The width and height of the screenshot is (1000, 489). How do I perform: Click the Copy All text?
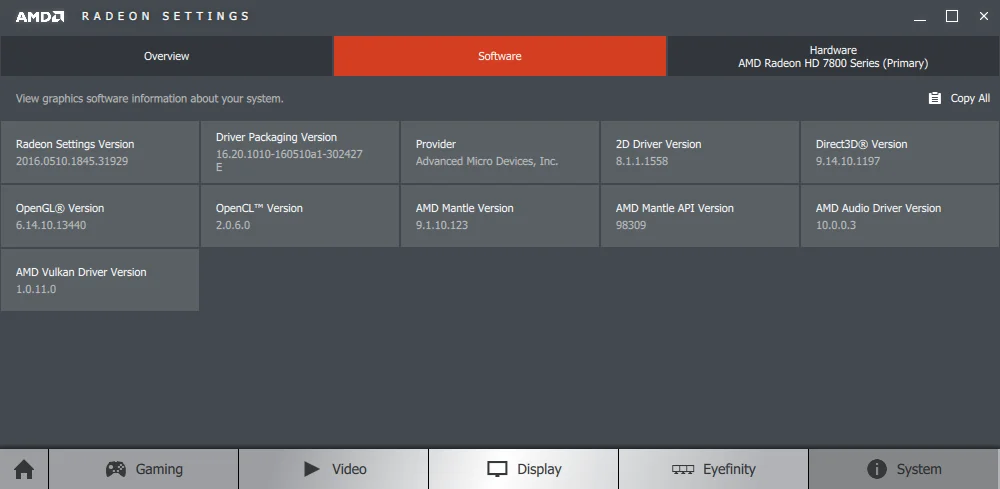[x=970, y=98]
